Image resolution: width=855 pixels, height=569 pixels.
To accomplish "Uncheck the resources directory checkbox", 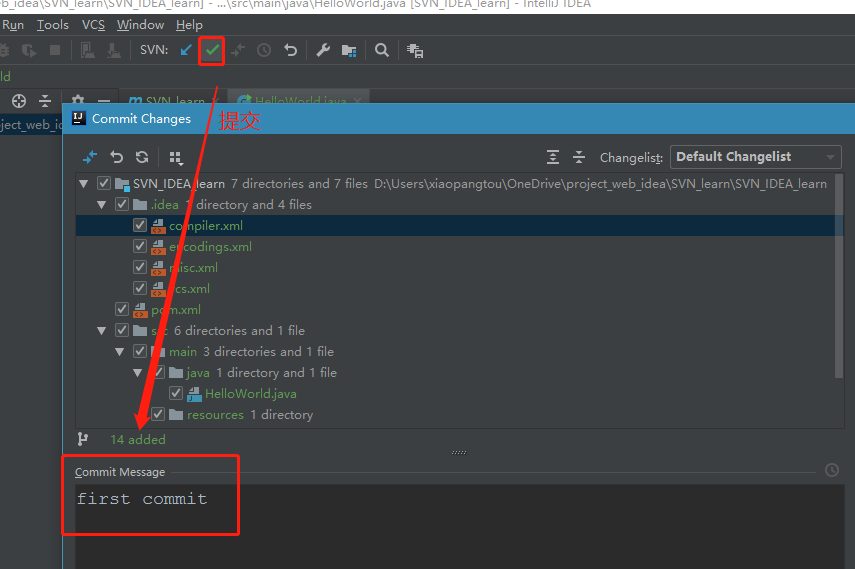I will pos(158,414).
